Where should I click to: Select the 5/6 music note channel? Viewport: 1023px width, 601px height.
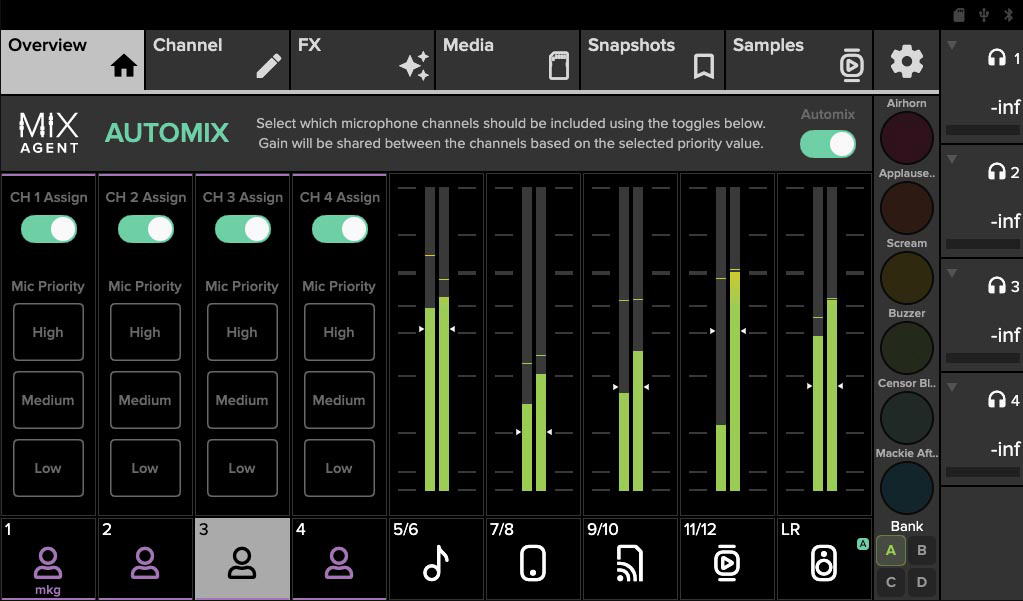point(436,559)
